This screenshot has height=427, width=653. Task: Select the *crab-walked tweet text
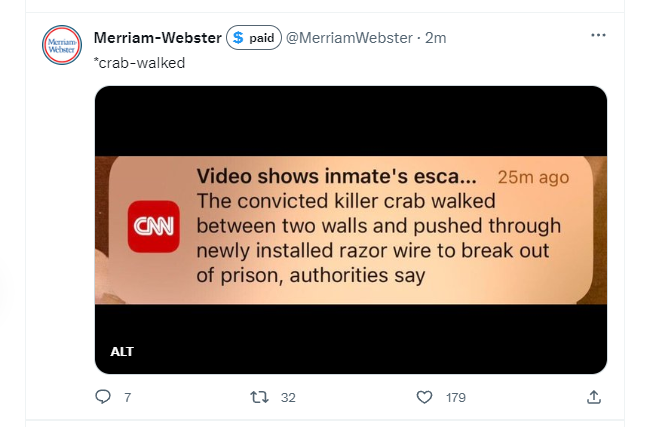click(x=140, y=63)
